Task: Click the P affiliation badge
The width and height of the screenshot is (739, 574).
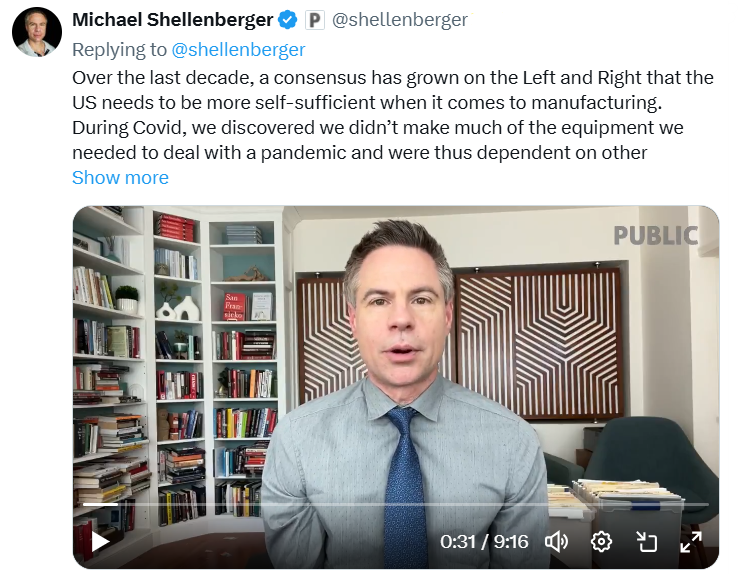Action: click(314, 20)
